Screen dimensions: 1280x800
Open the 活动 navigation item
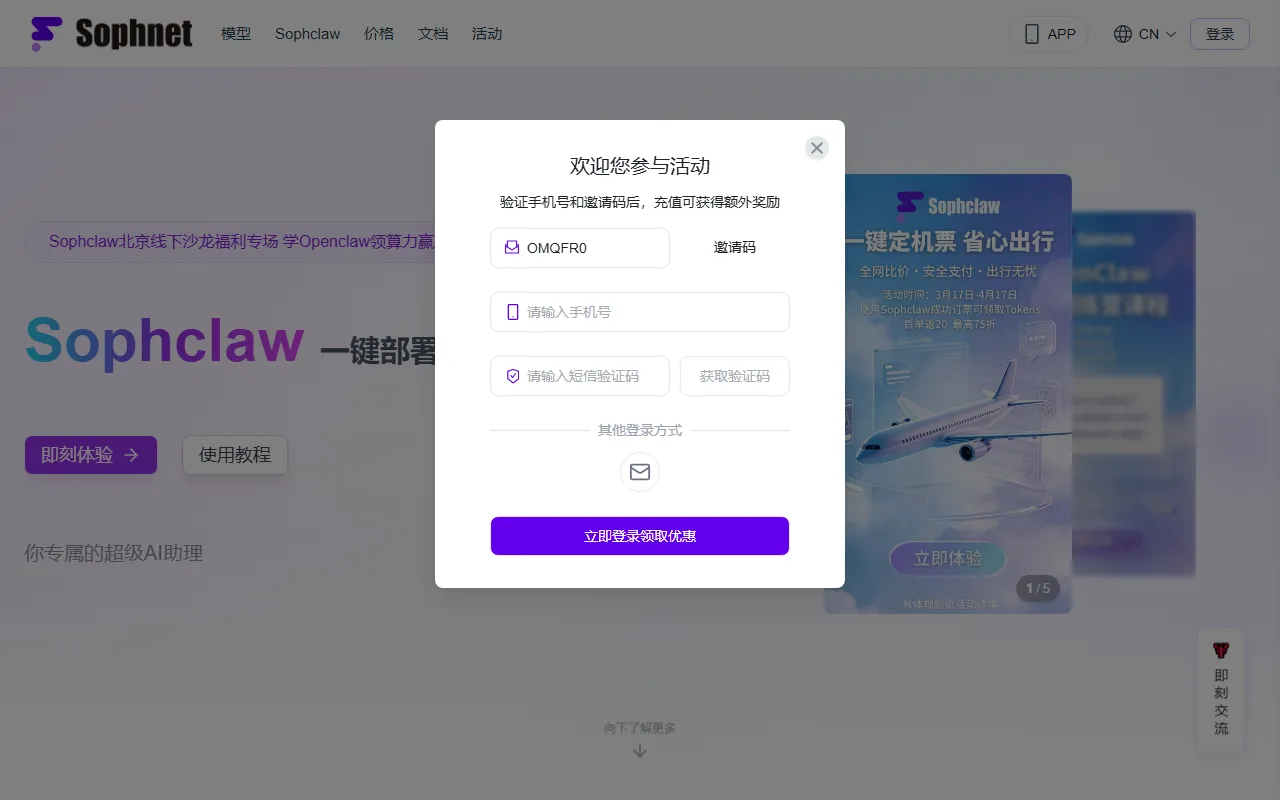coord(487,33)
